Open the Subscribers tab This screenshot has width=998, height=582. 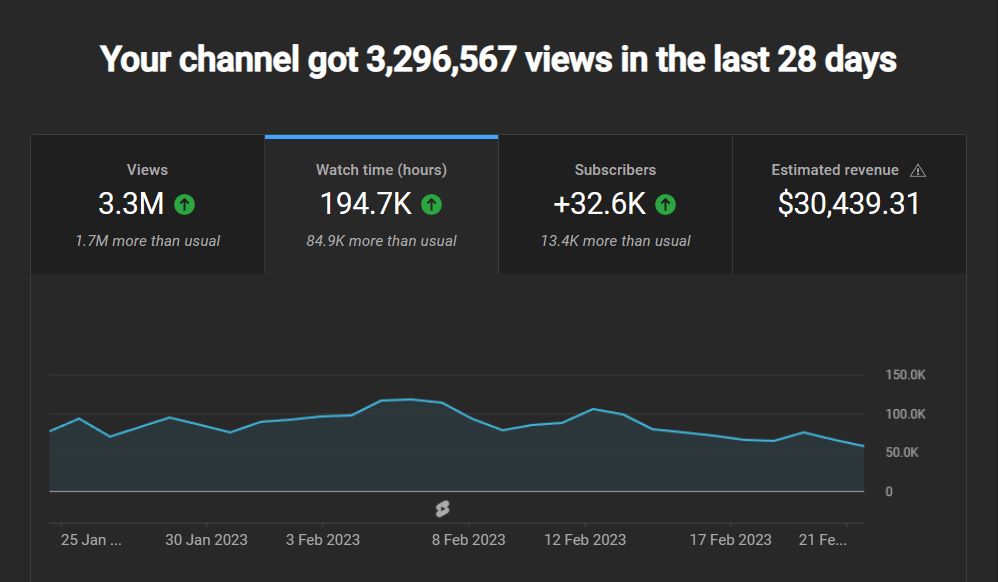click(x=615, y=170)
